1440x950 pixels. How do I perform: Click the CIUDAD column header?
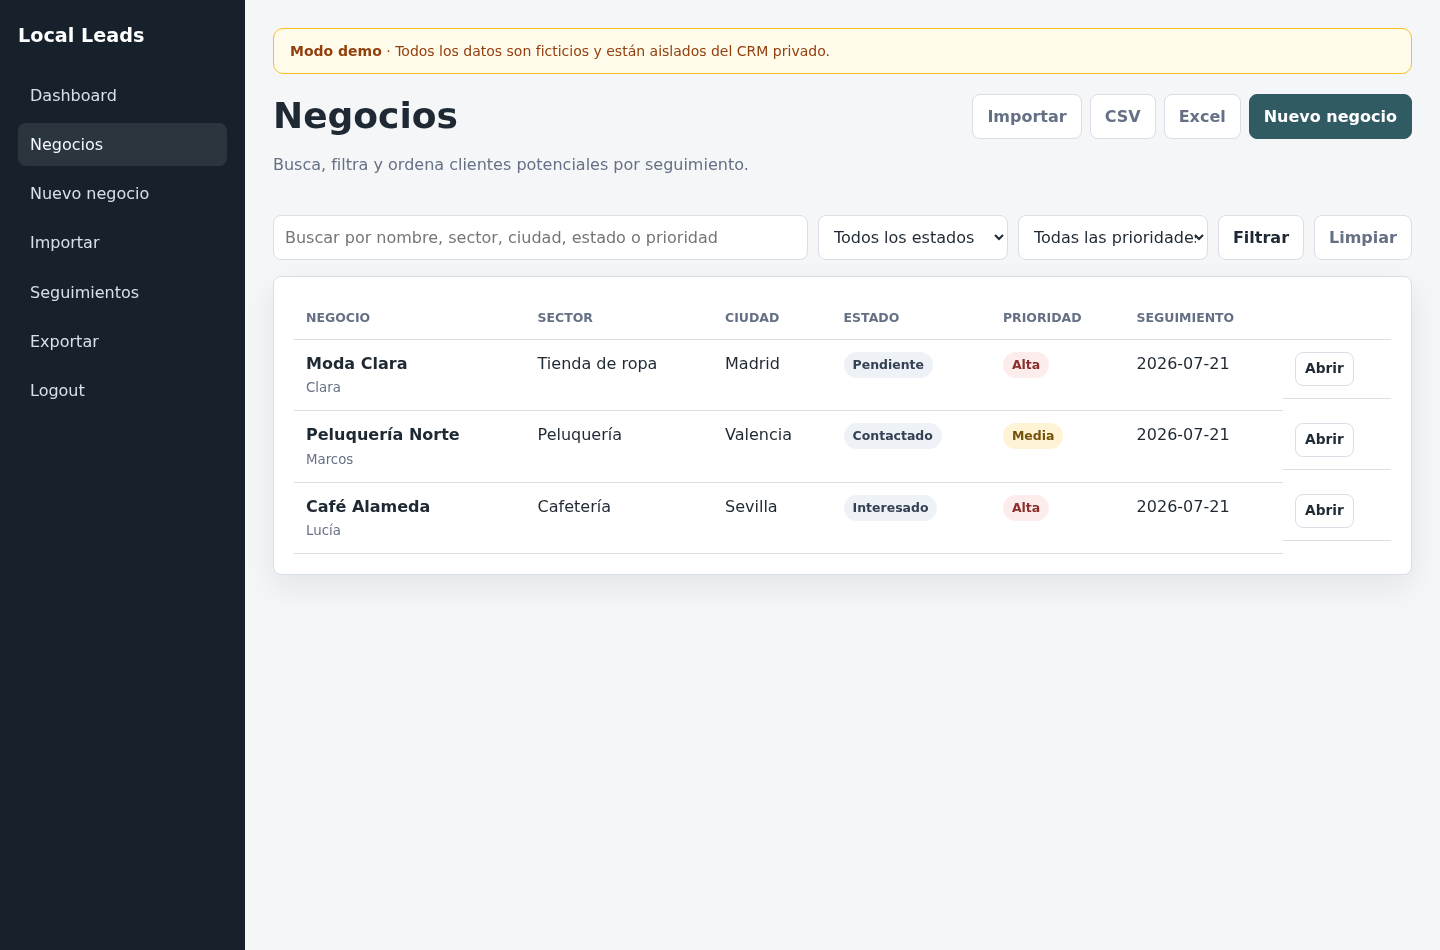click(x=752, y=318)
